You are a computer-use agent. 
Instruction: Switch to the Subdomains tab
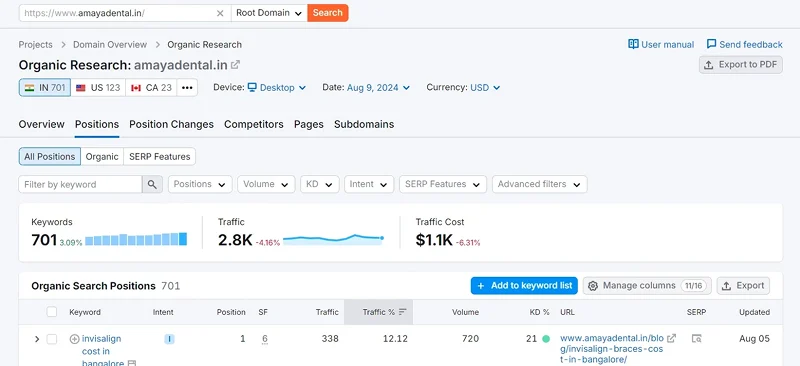click(364, 124)
